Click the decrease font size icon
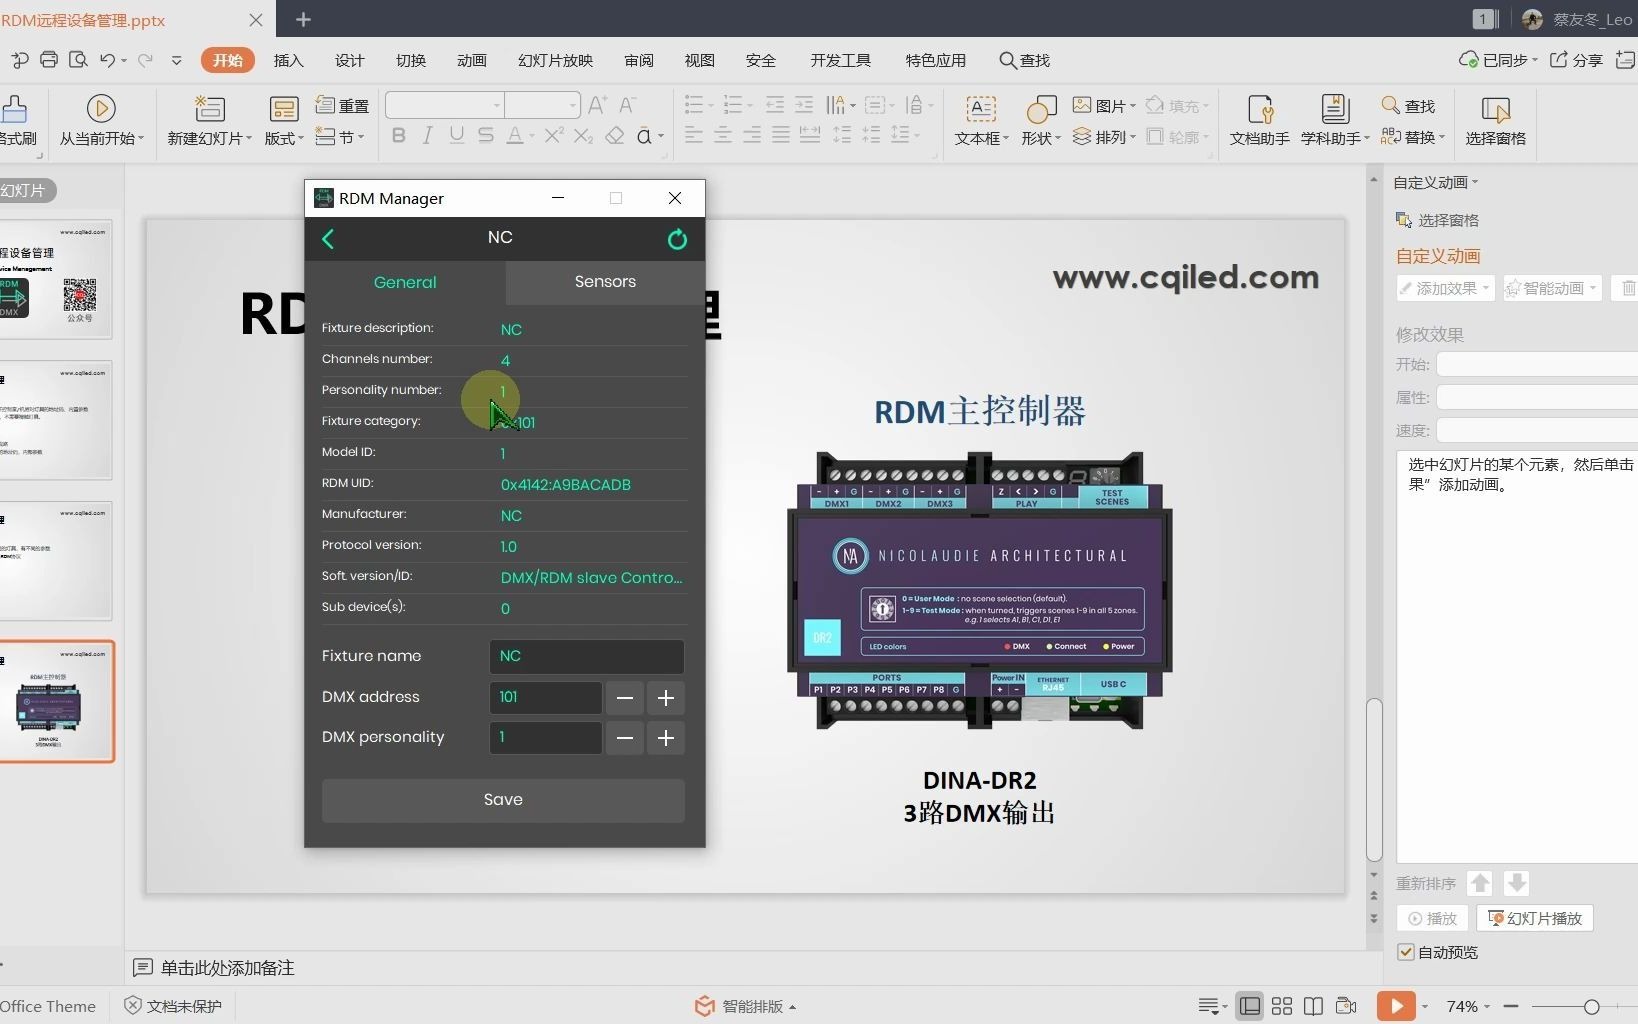1638x1024 pixels. click(628, 105)
